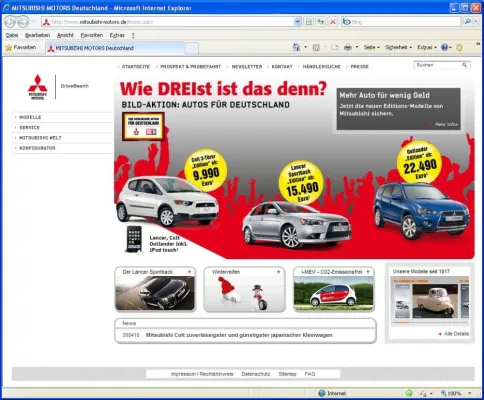The image size is (484, 400).
Task: Open the Home button dropdown arrow
Action: 305,48
